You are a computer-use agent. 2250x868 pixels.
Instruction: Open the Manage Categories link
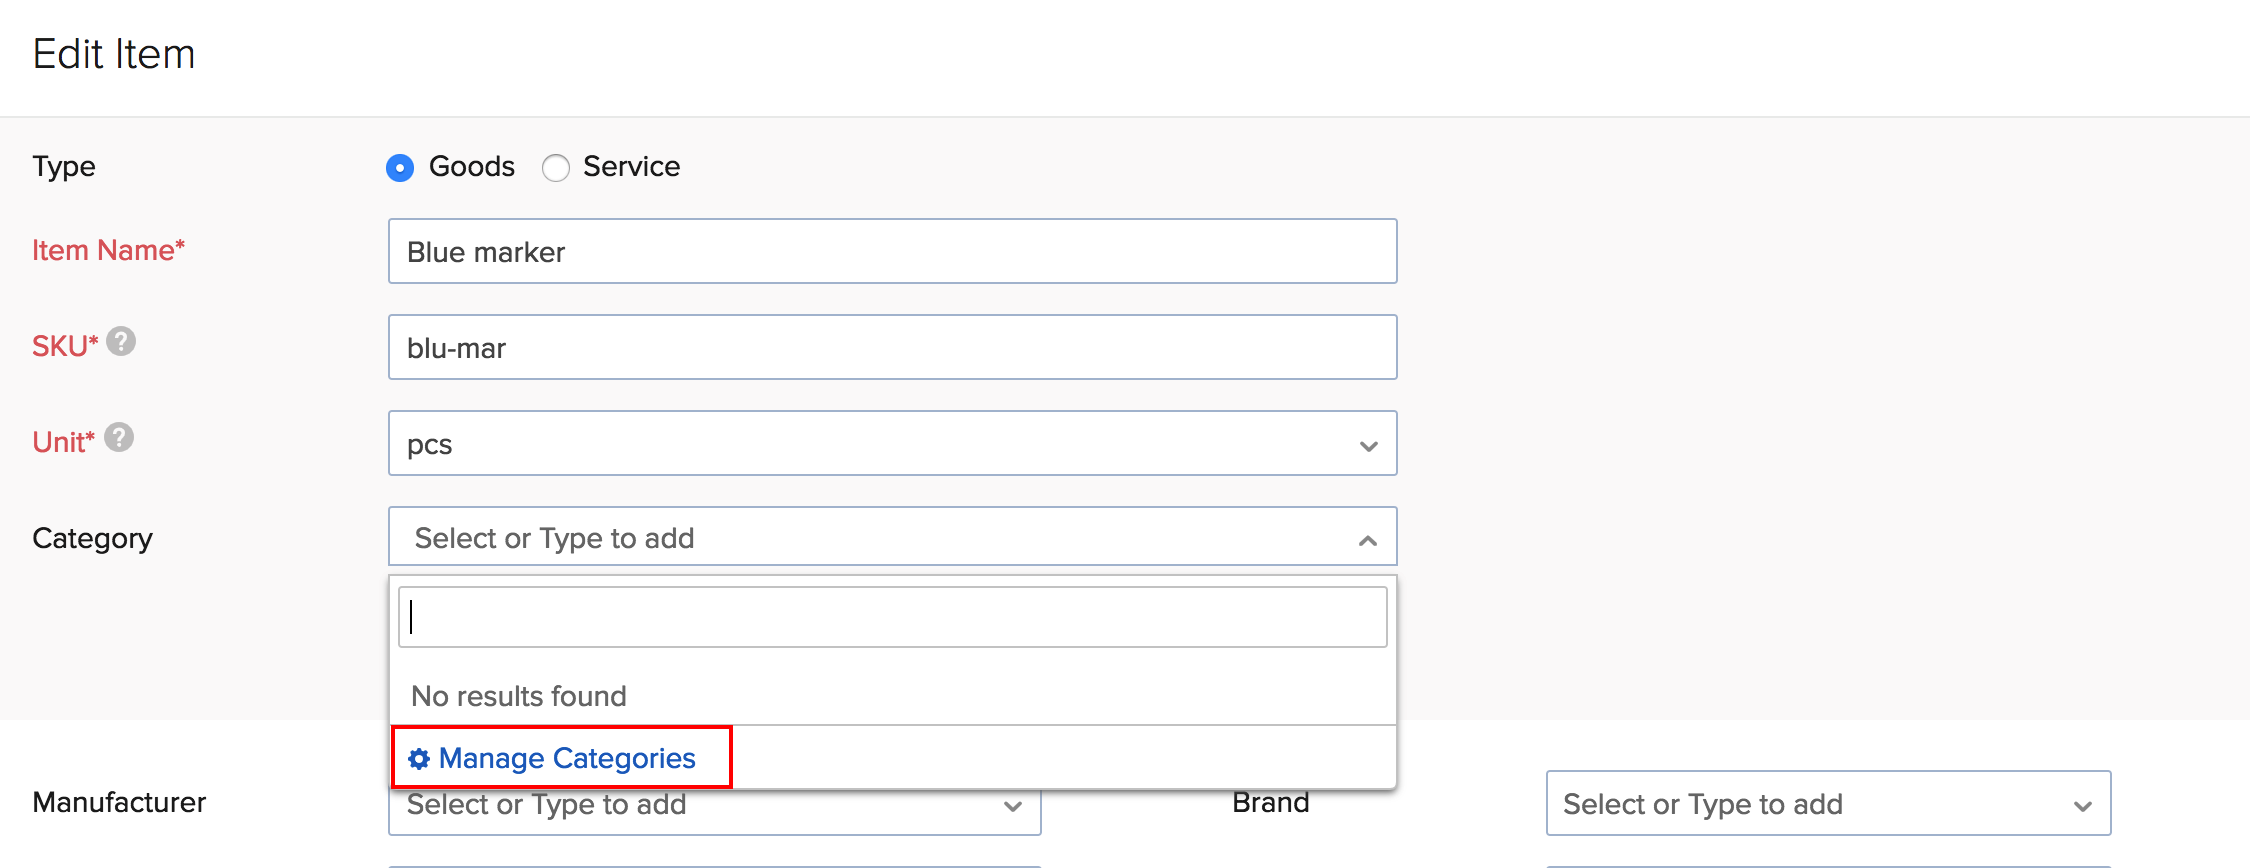tap(567, 759)
